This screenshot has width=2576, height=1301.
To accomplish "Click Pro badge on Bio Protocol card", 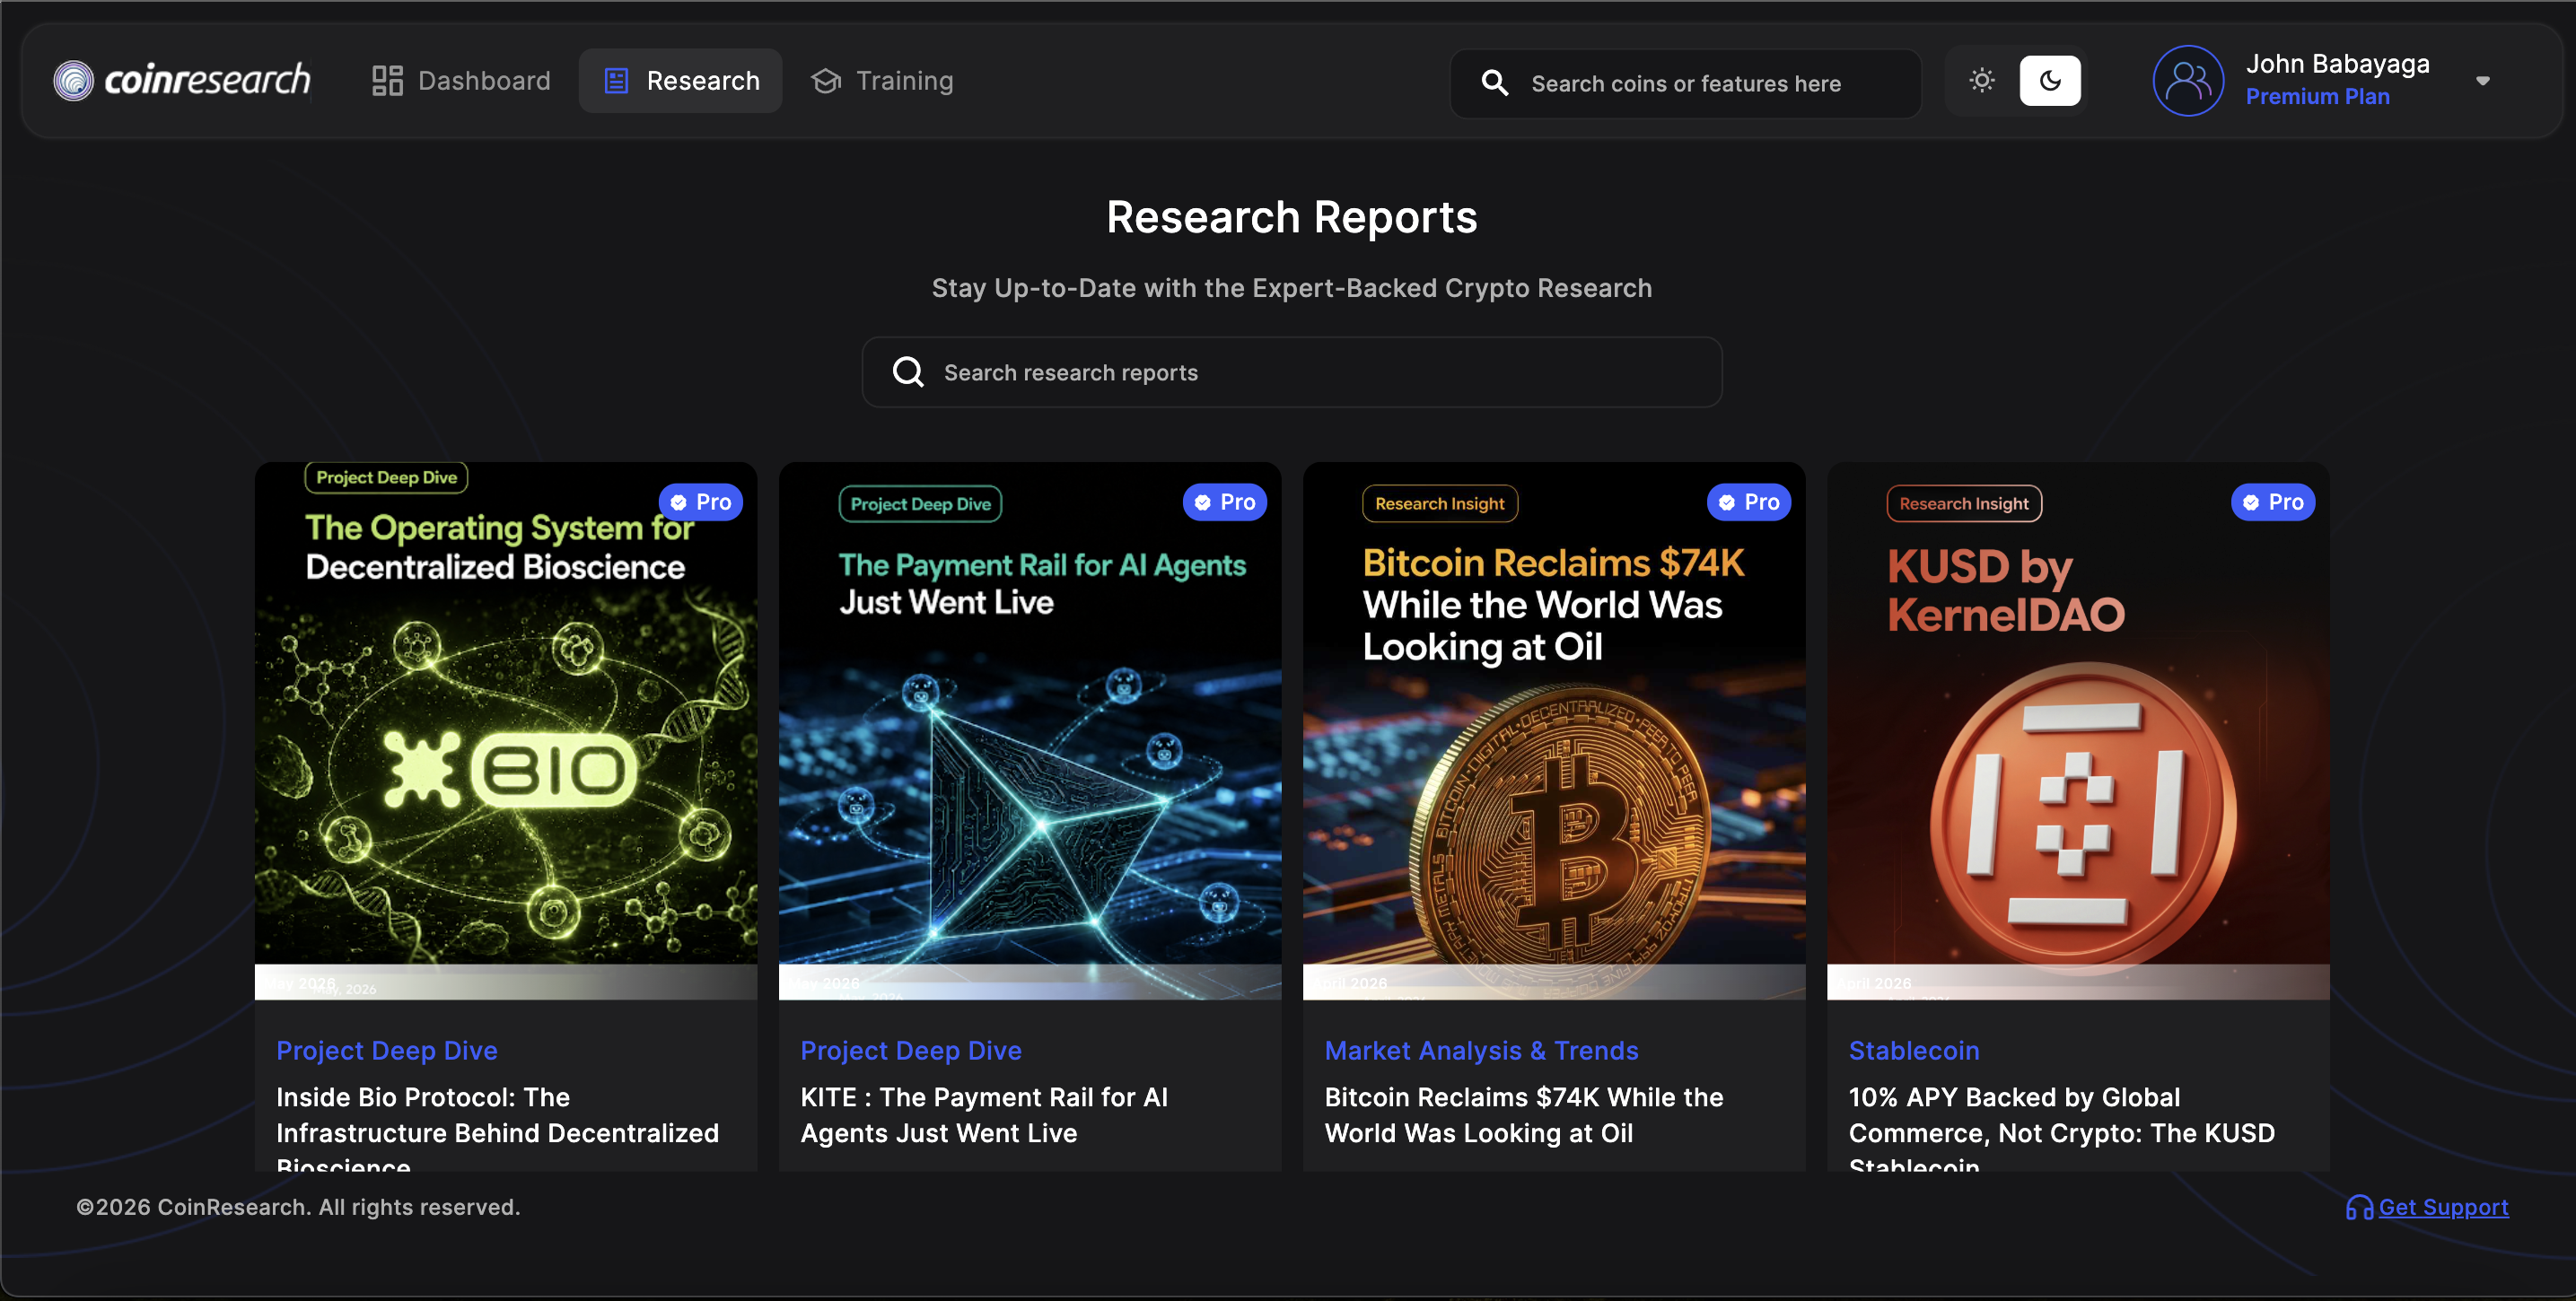I will pyautogui.click(x=701, y=502).
